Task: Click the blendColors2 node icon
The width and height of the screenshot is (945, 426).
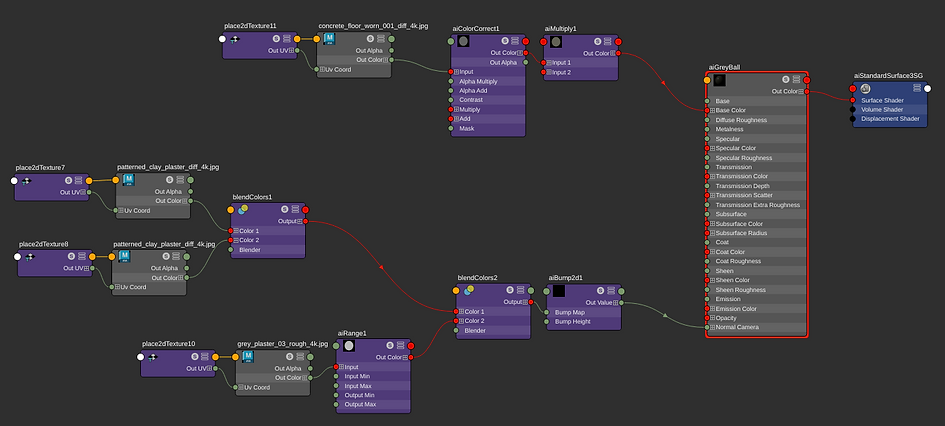Action: tap(468, 291)
